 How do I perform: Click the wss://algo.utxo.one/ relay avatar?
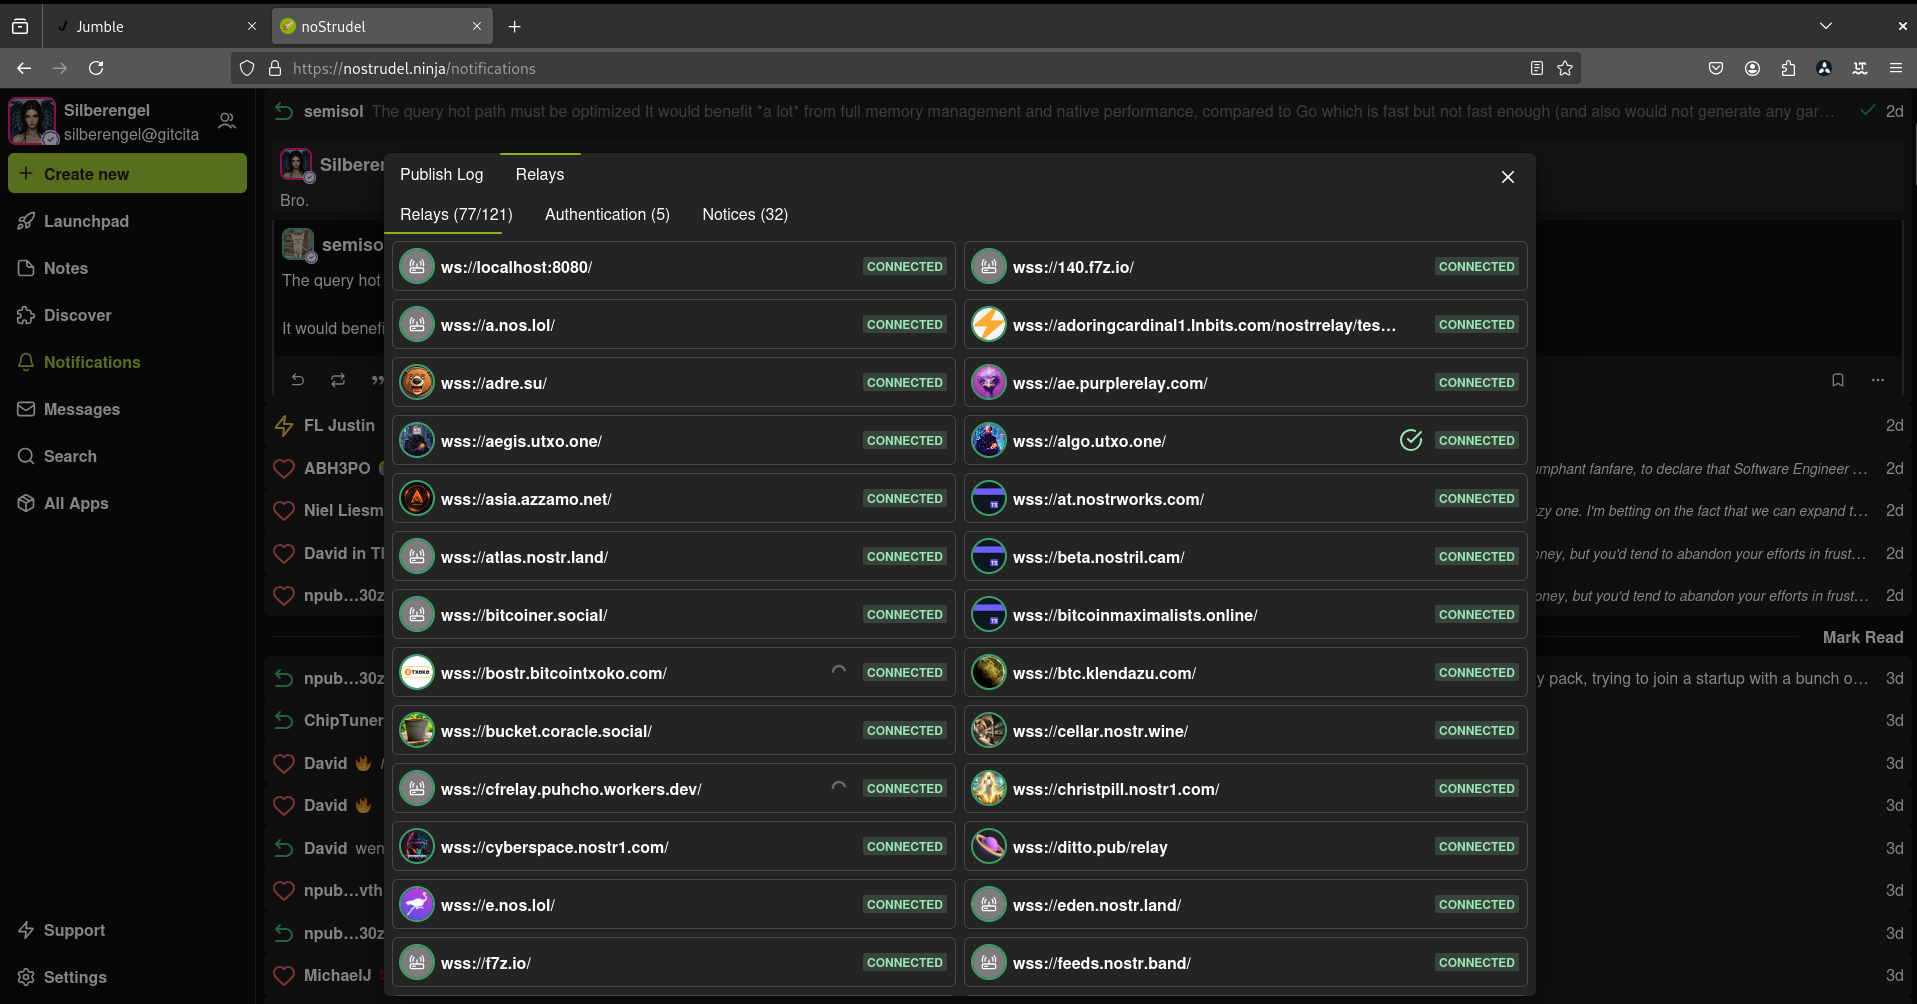tap(989, 441)
